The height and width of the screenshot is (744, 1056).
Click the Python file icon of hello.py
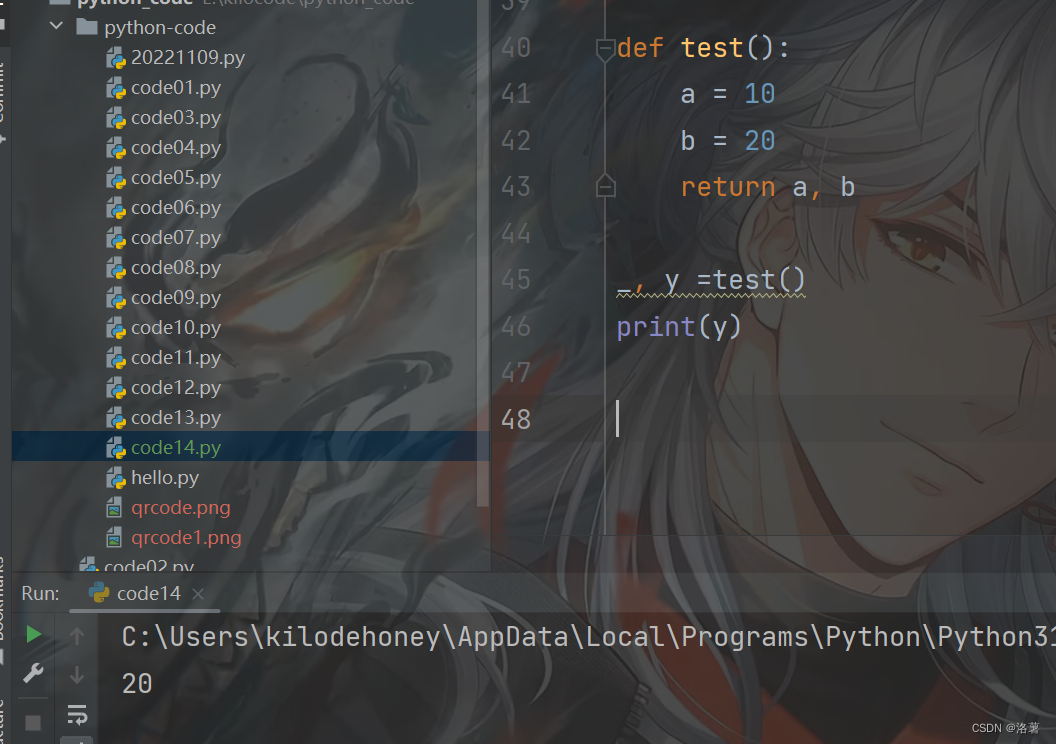pyautogui.click(x=116, y=478)
